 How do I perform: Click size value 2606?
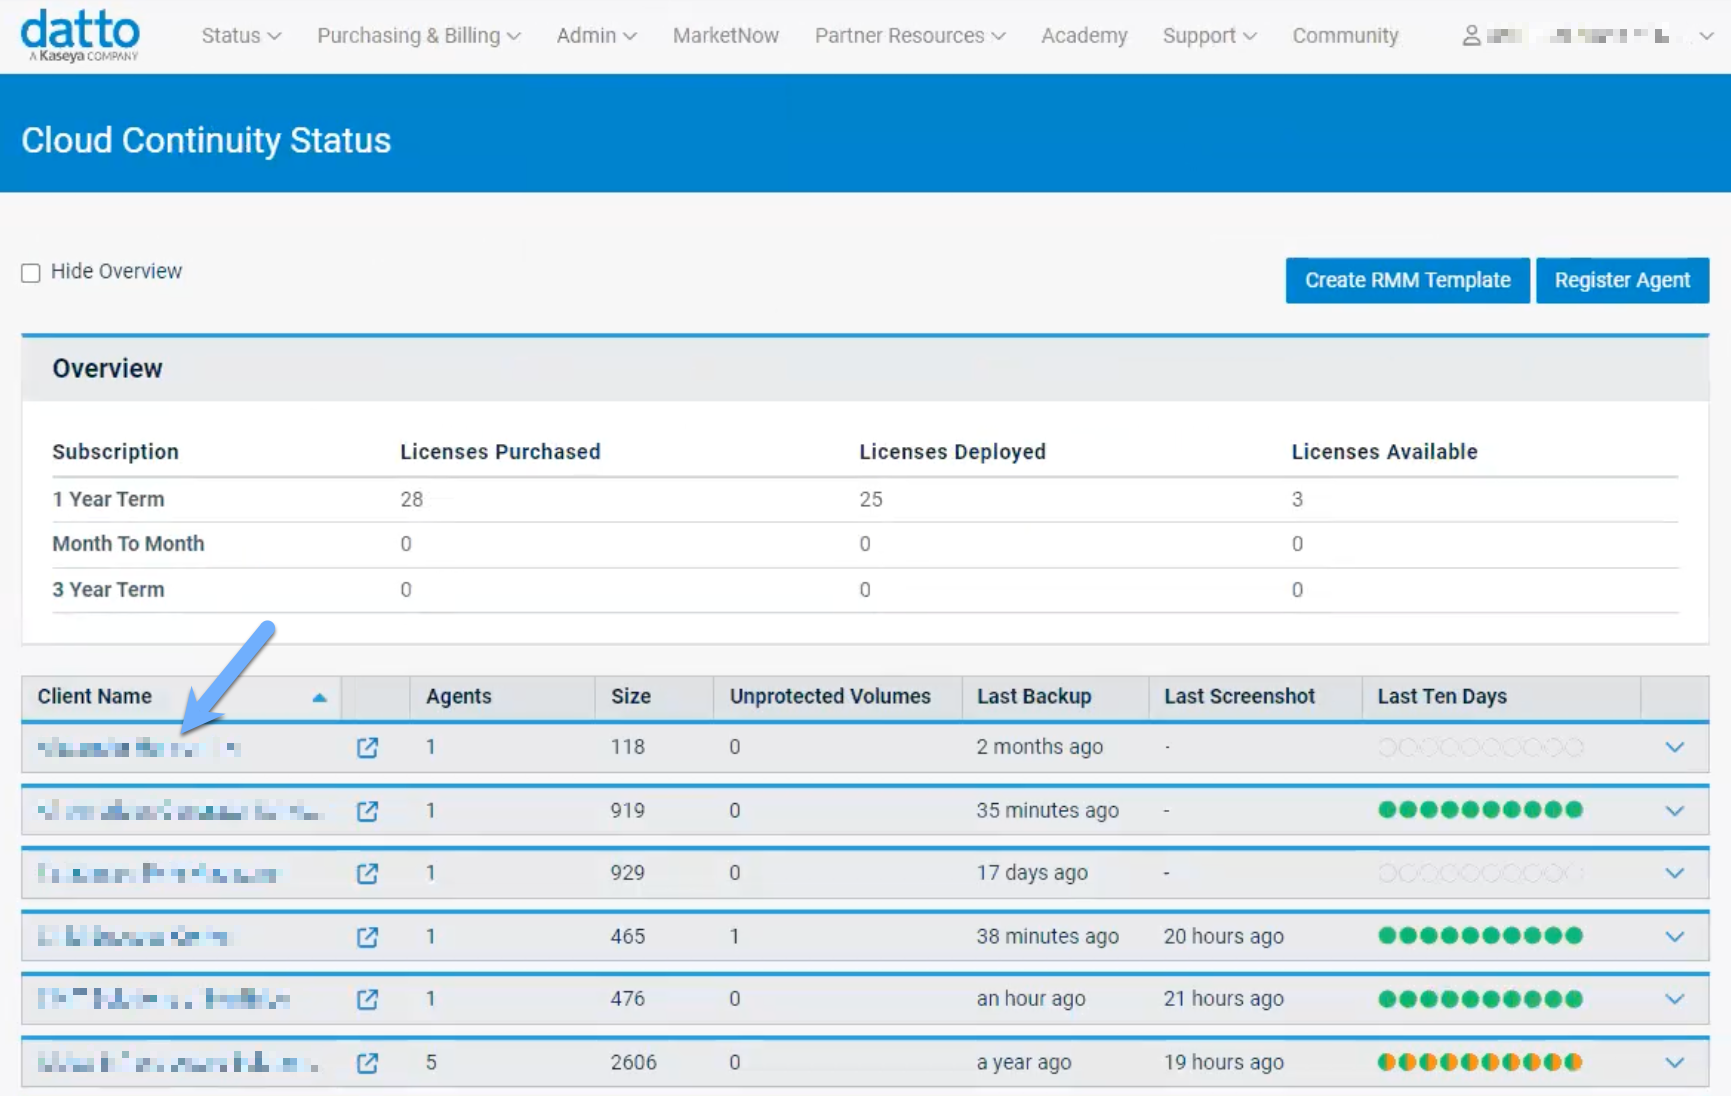click(634, 1063)
